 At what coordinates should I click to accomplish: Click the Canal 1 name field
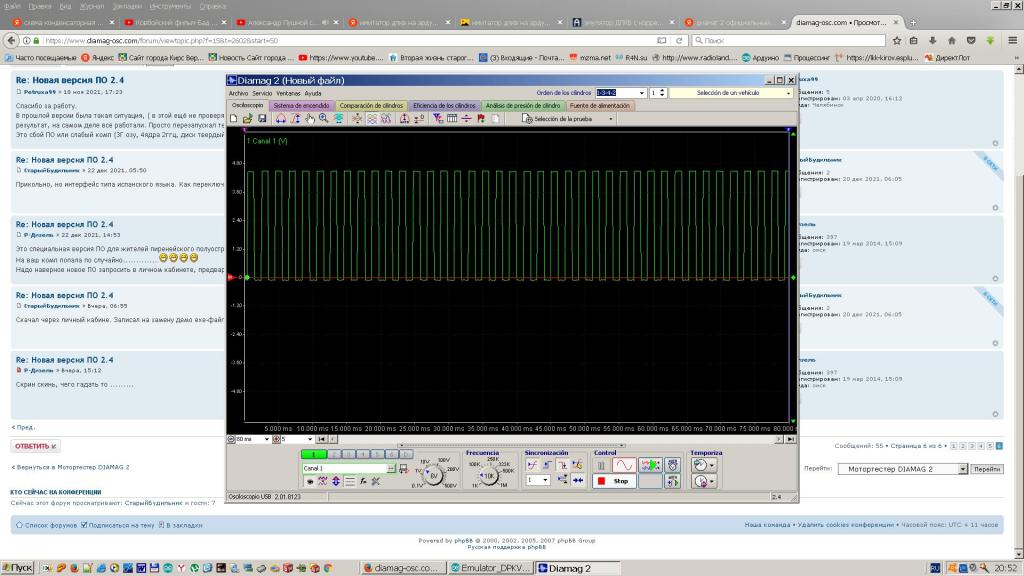point(345,468)
